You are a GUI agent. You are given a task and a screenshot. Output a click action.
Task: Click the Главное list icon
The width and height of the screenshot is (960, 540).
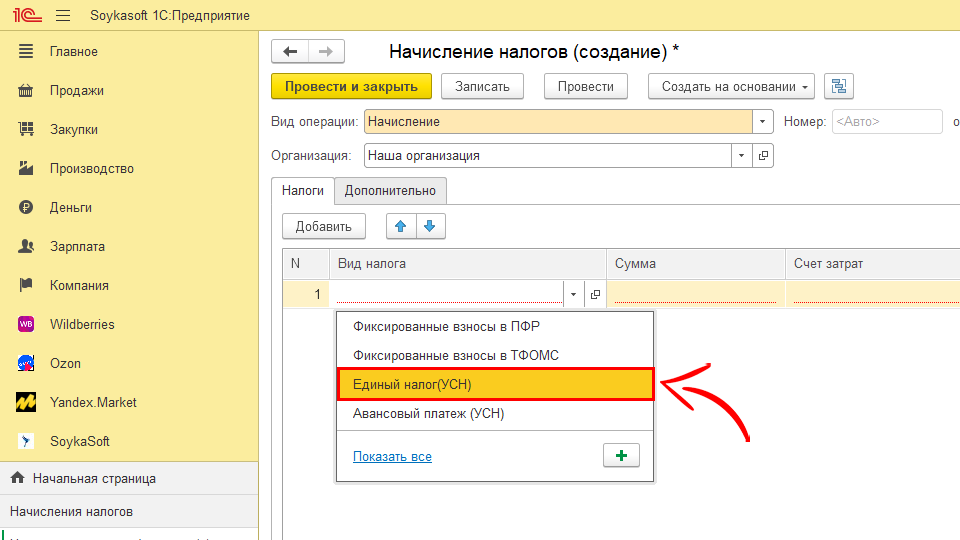tap(26, 51)
